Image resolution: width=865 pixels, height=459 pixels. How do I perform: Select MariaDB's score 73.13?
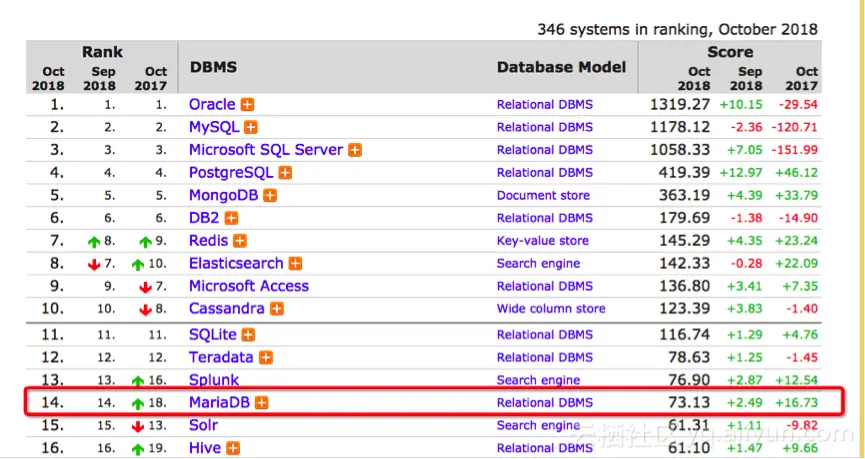(688, 403)
